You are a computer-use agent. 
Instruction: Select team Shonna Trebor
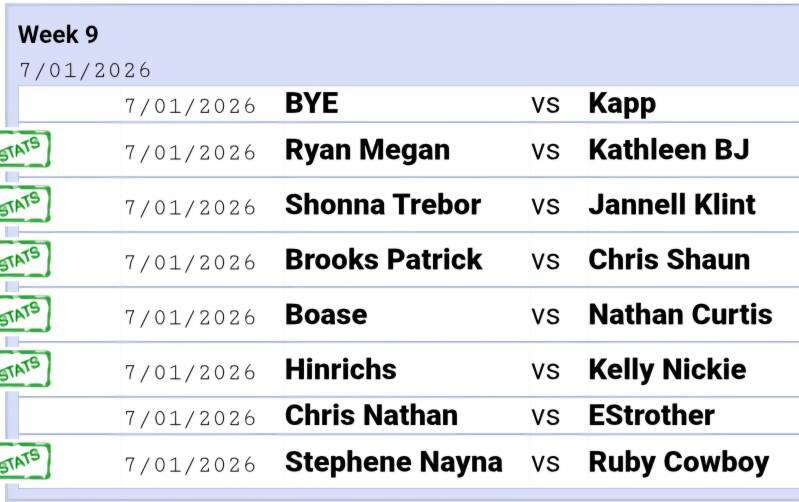pyautogui.click(x=383, y=205)
